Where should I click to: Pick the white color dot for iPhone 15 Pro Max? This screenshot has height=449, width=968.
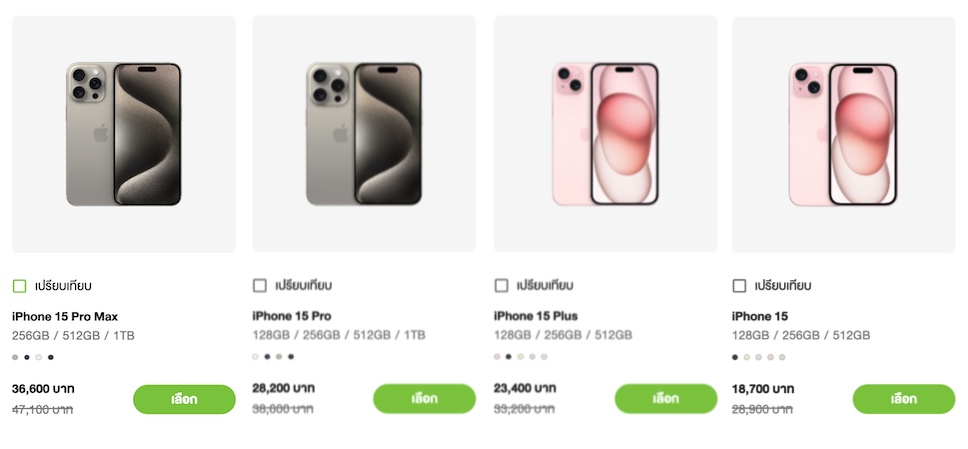(x=39, y=357)
